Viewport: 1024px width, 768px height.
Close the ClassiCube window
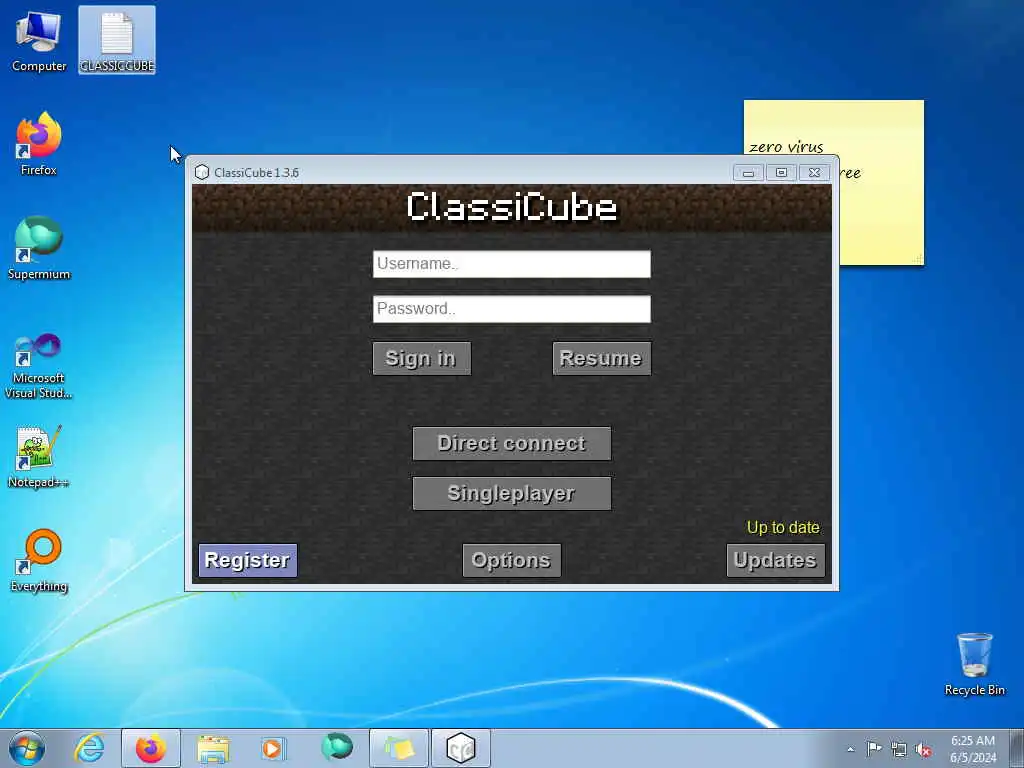(x=814, y=172)
